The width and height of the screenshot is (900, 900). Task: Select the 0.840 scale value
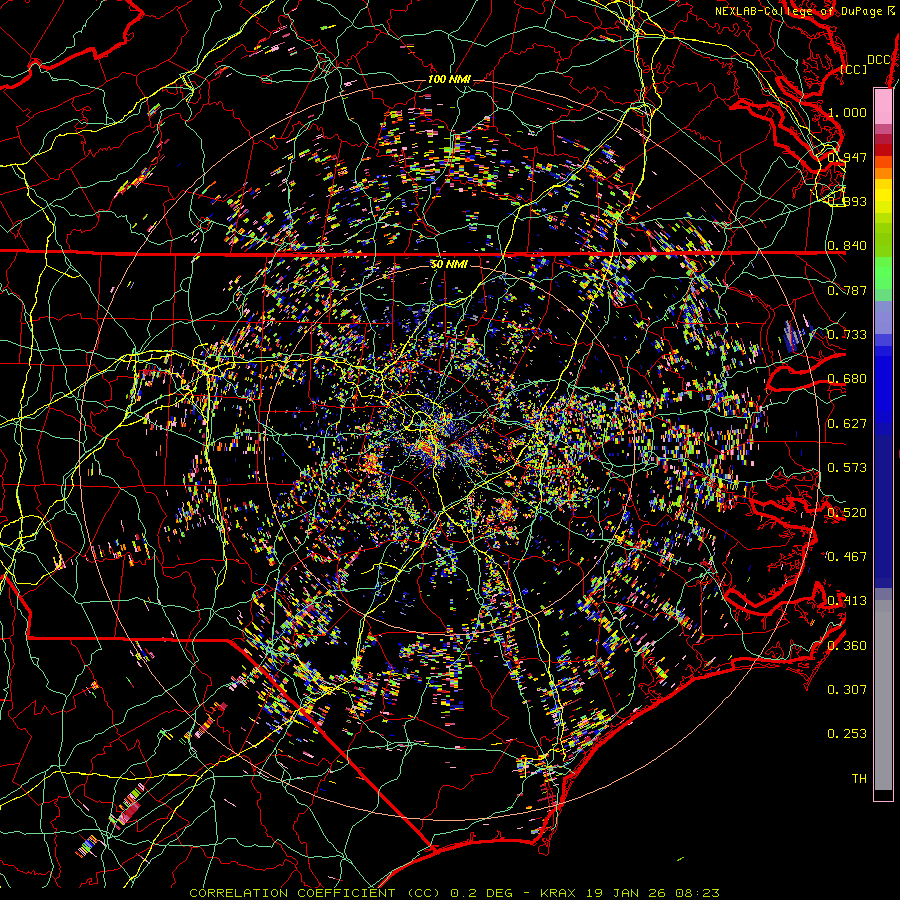click(847, 246)
